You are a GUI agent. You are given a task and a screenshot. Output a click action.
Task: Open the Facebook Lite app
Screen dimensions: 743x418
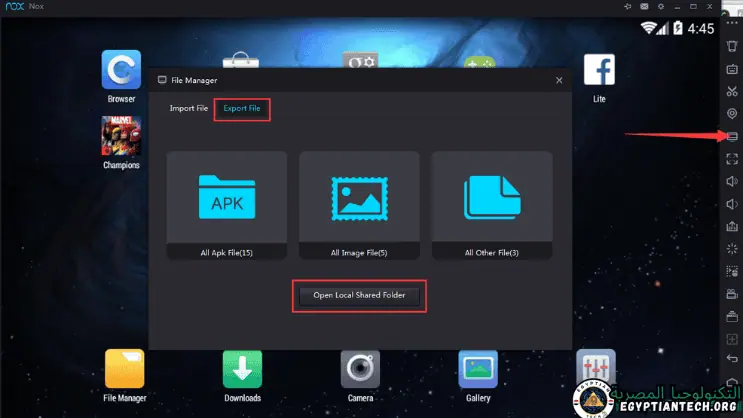(x=599, y=70)
